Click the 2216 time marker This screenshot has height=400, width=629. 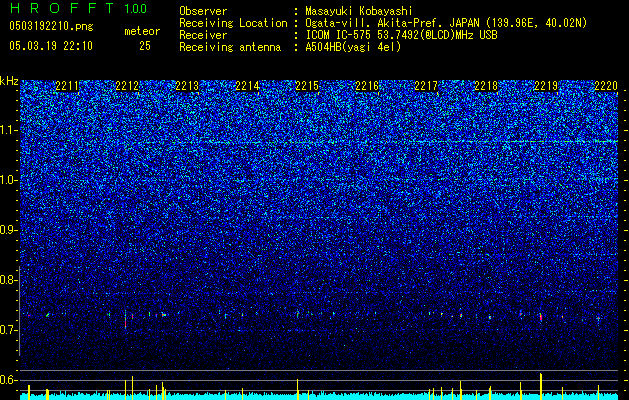point(367,86)
